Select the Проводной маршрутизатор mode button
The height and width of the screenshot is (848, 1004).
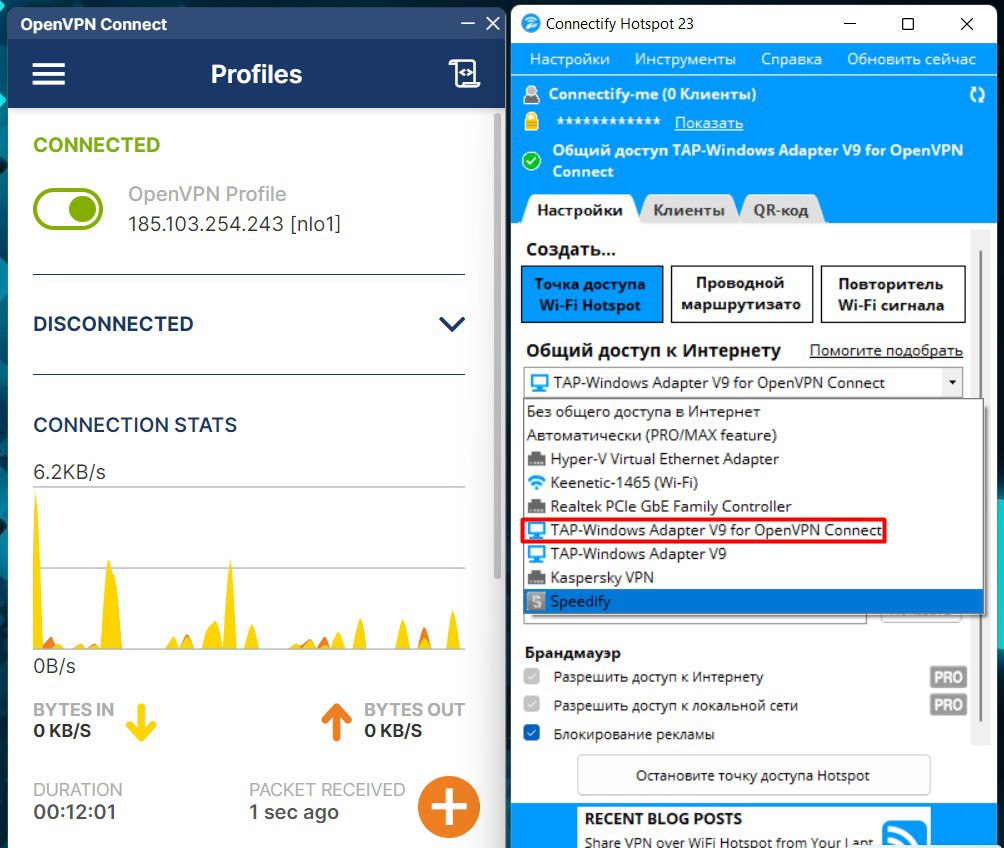pos(741,294)
